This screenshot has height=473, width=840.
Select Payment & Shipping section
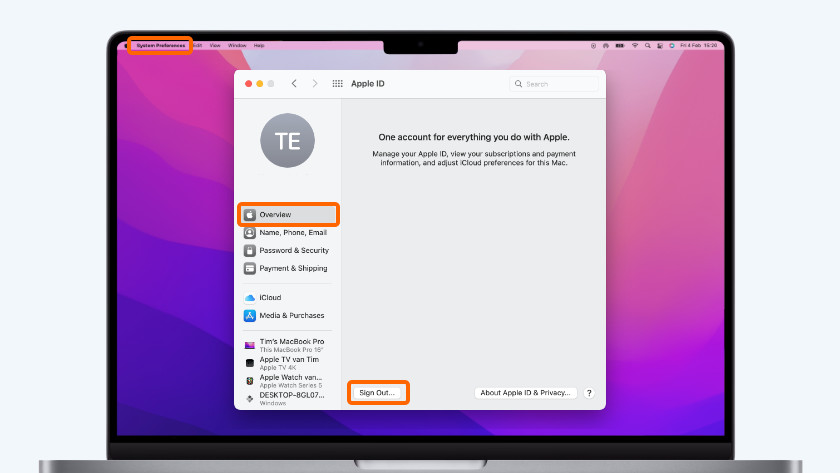288,269
